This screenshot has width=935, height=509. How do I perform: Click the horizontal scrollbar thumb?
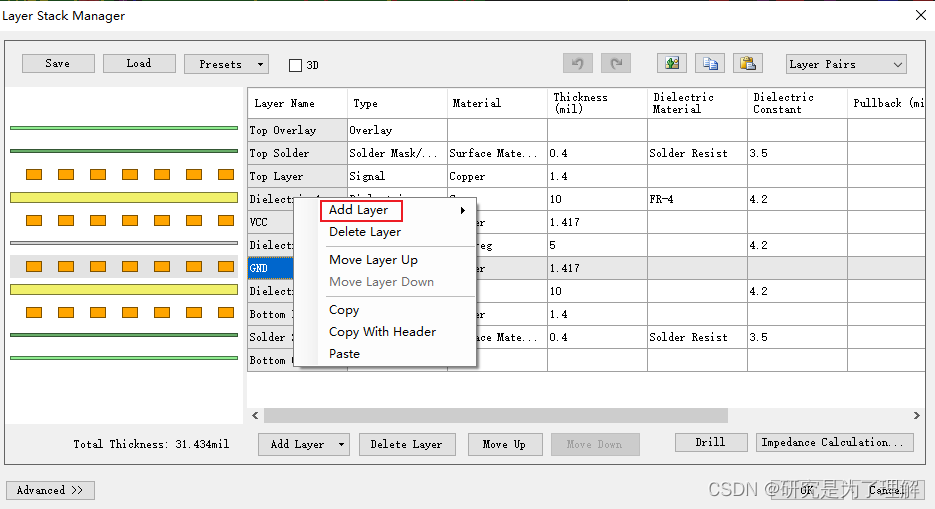tap(496, 415)
